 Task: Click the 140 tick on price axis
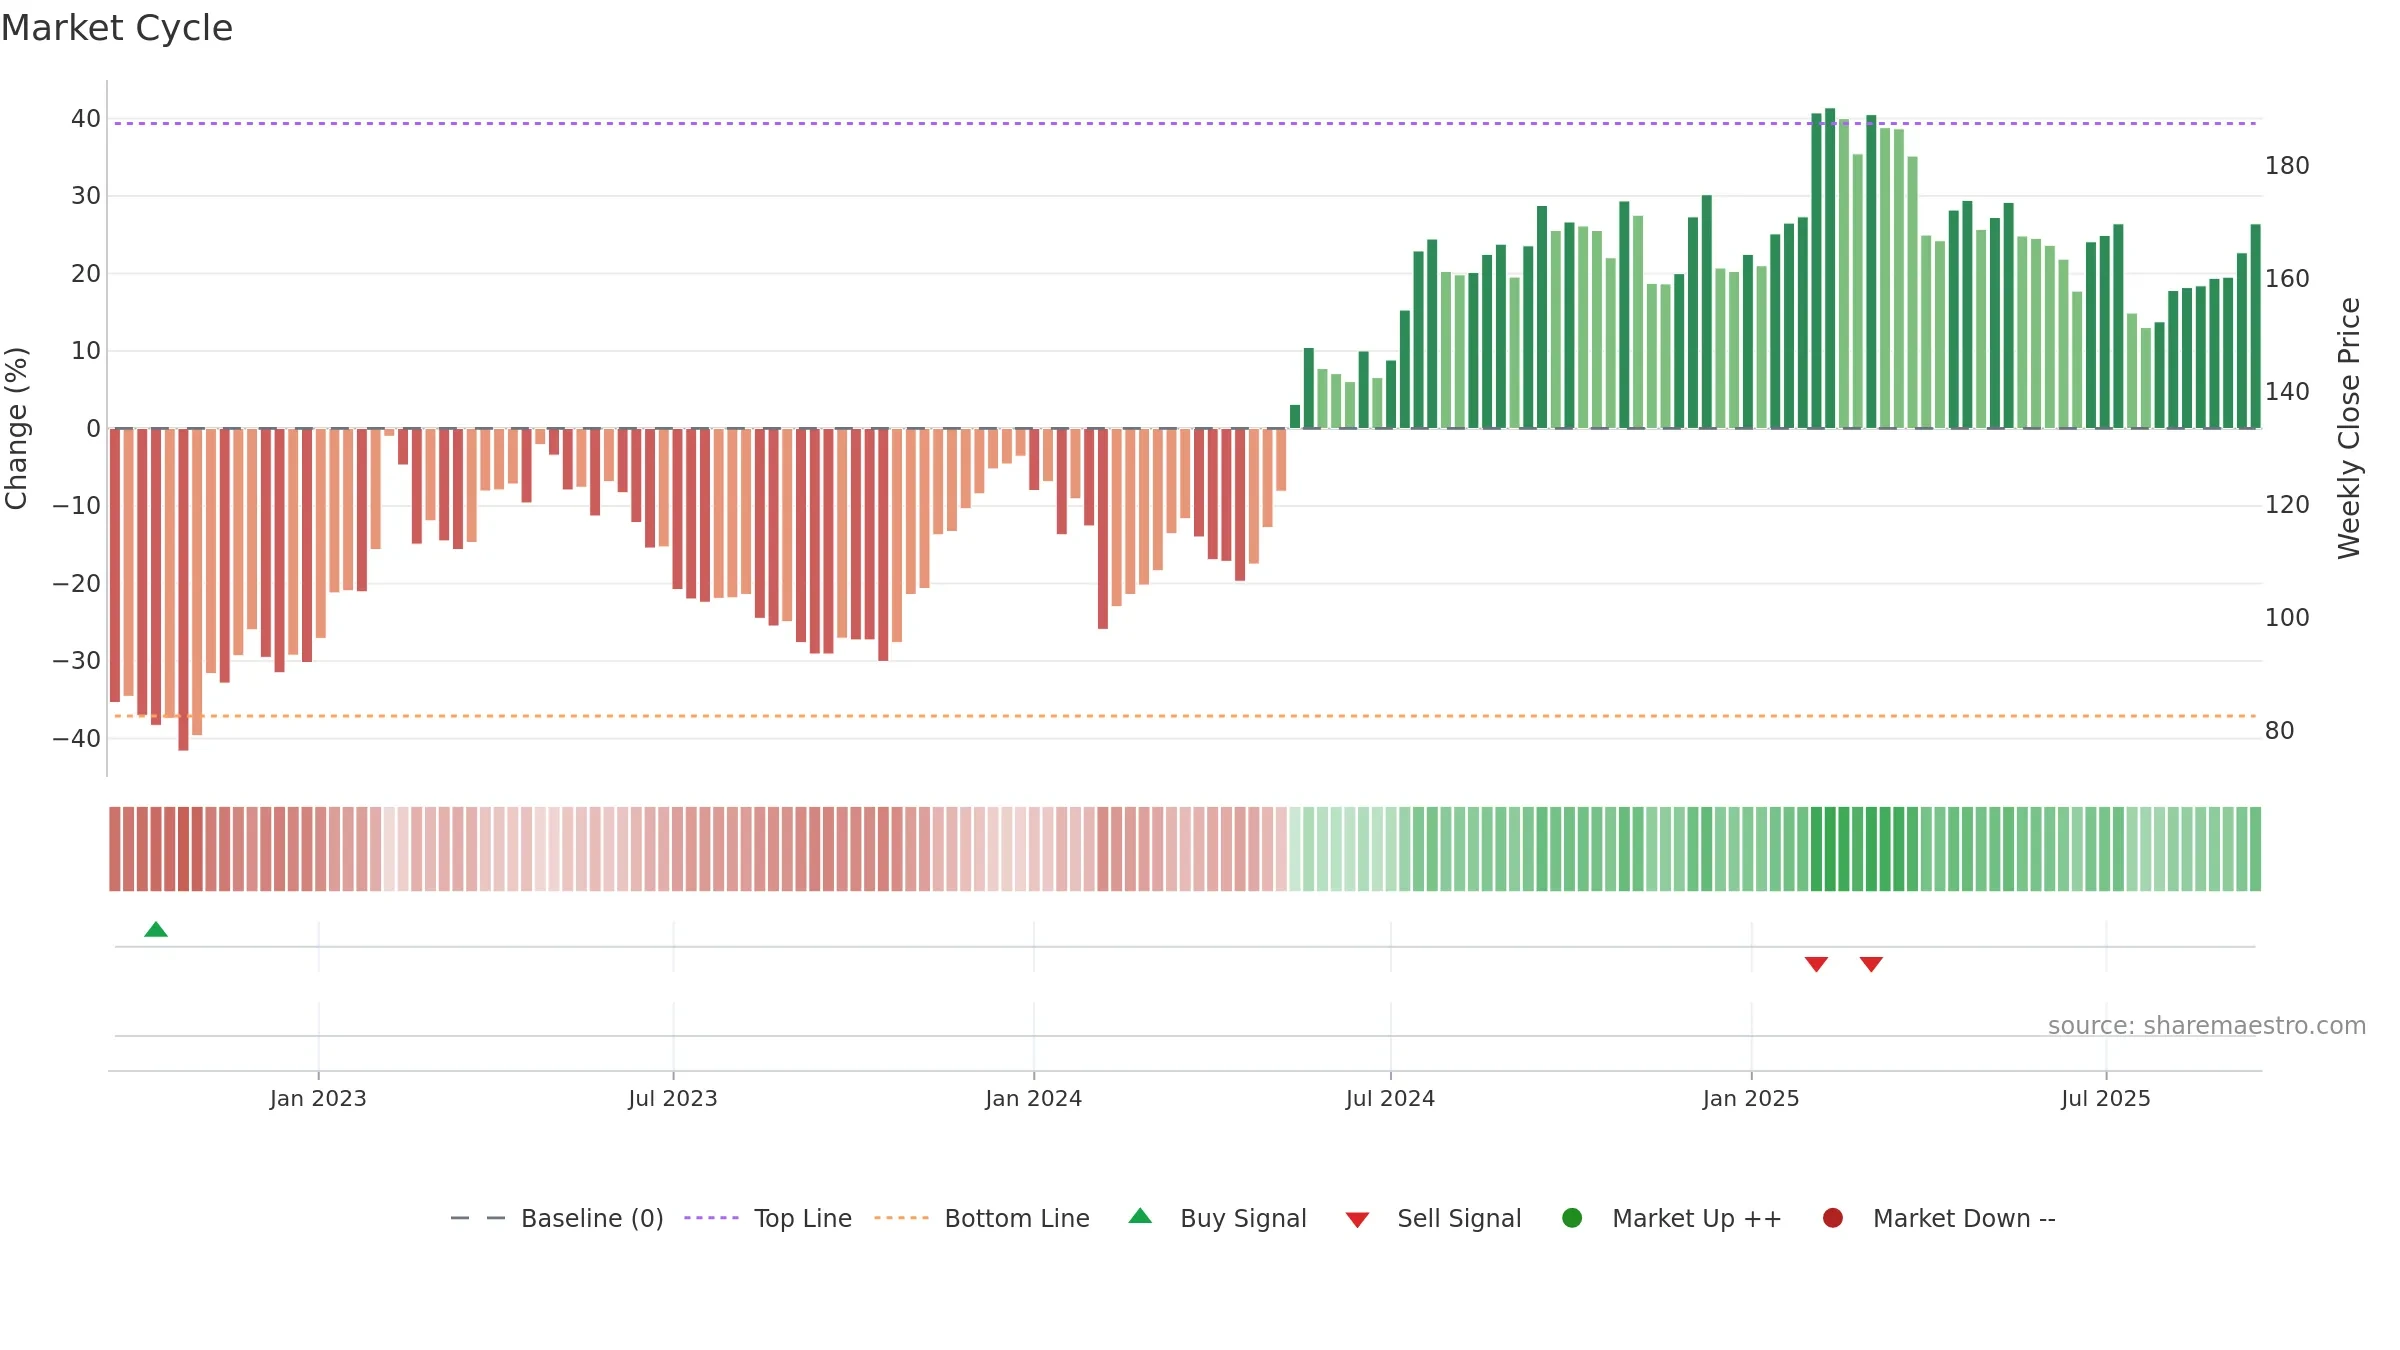[x=2287, y=392]
